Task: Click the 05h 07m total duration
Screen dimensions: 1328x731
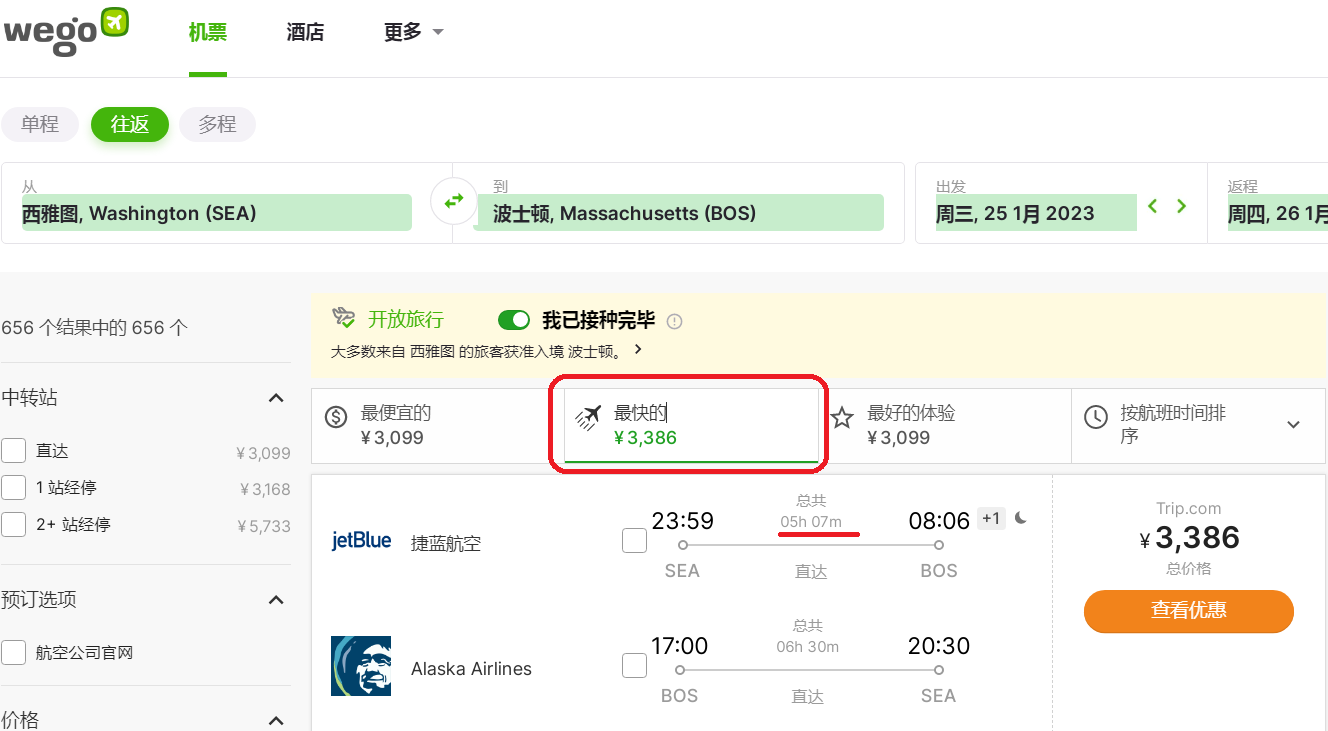Action: tap(811, 521)
